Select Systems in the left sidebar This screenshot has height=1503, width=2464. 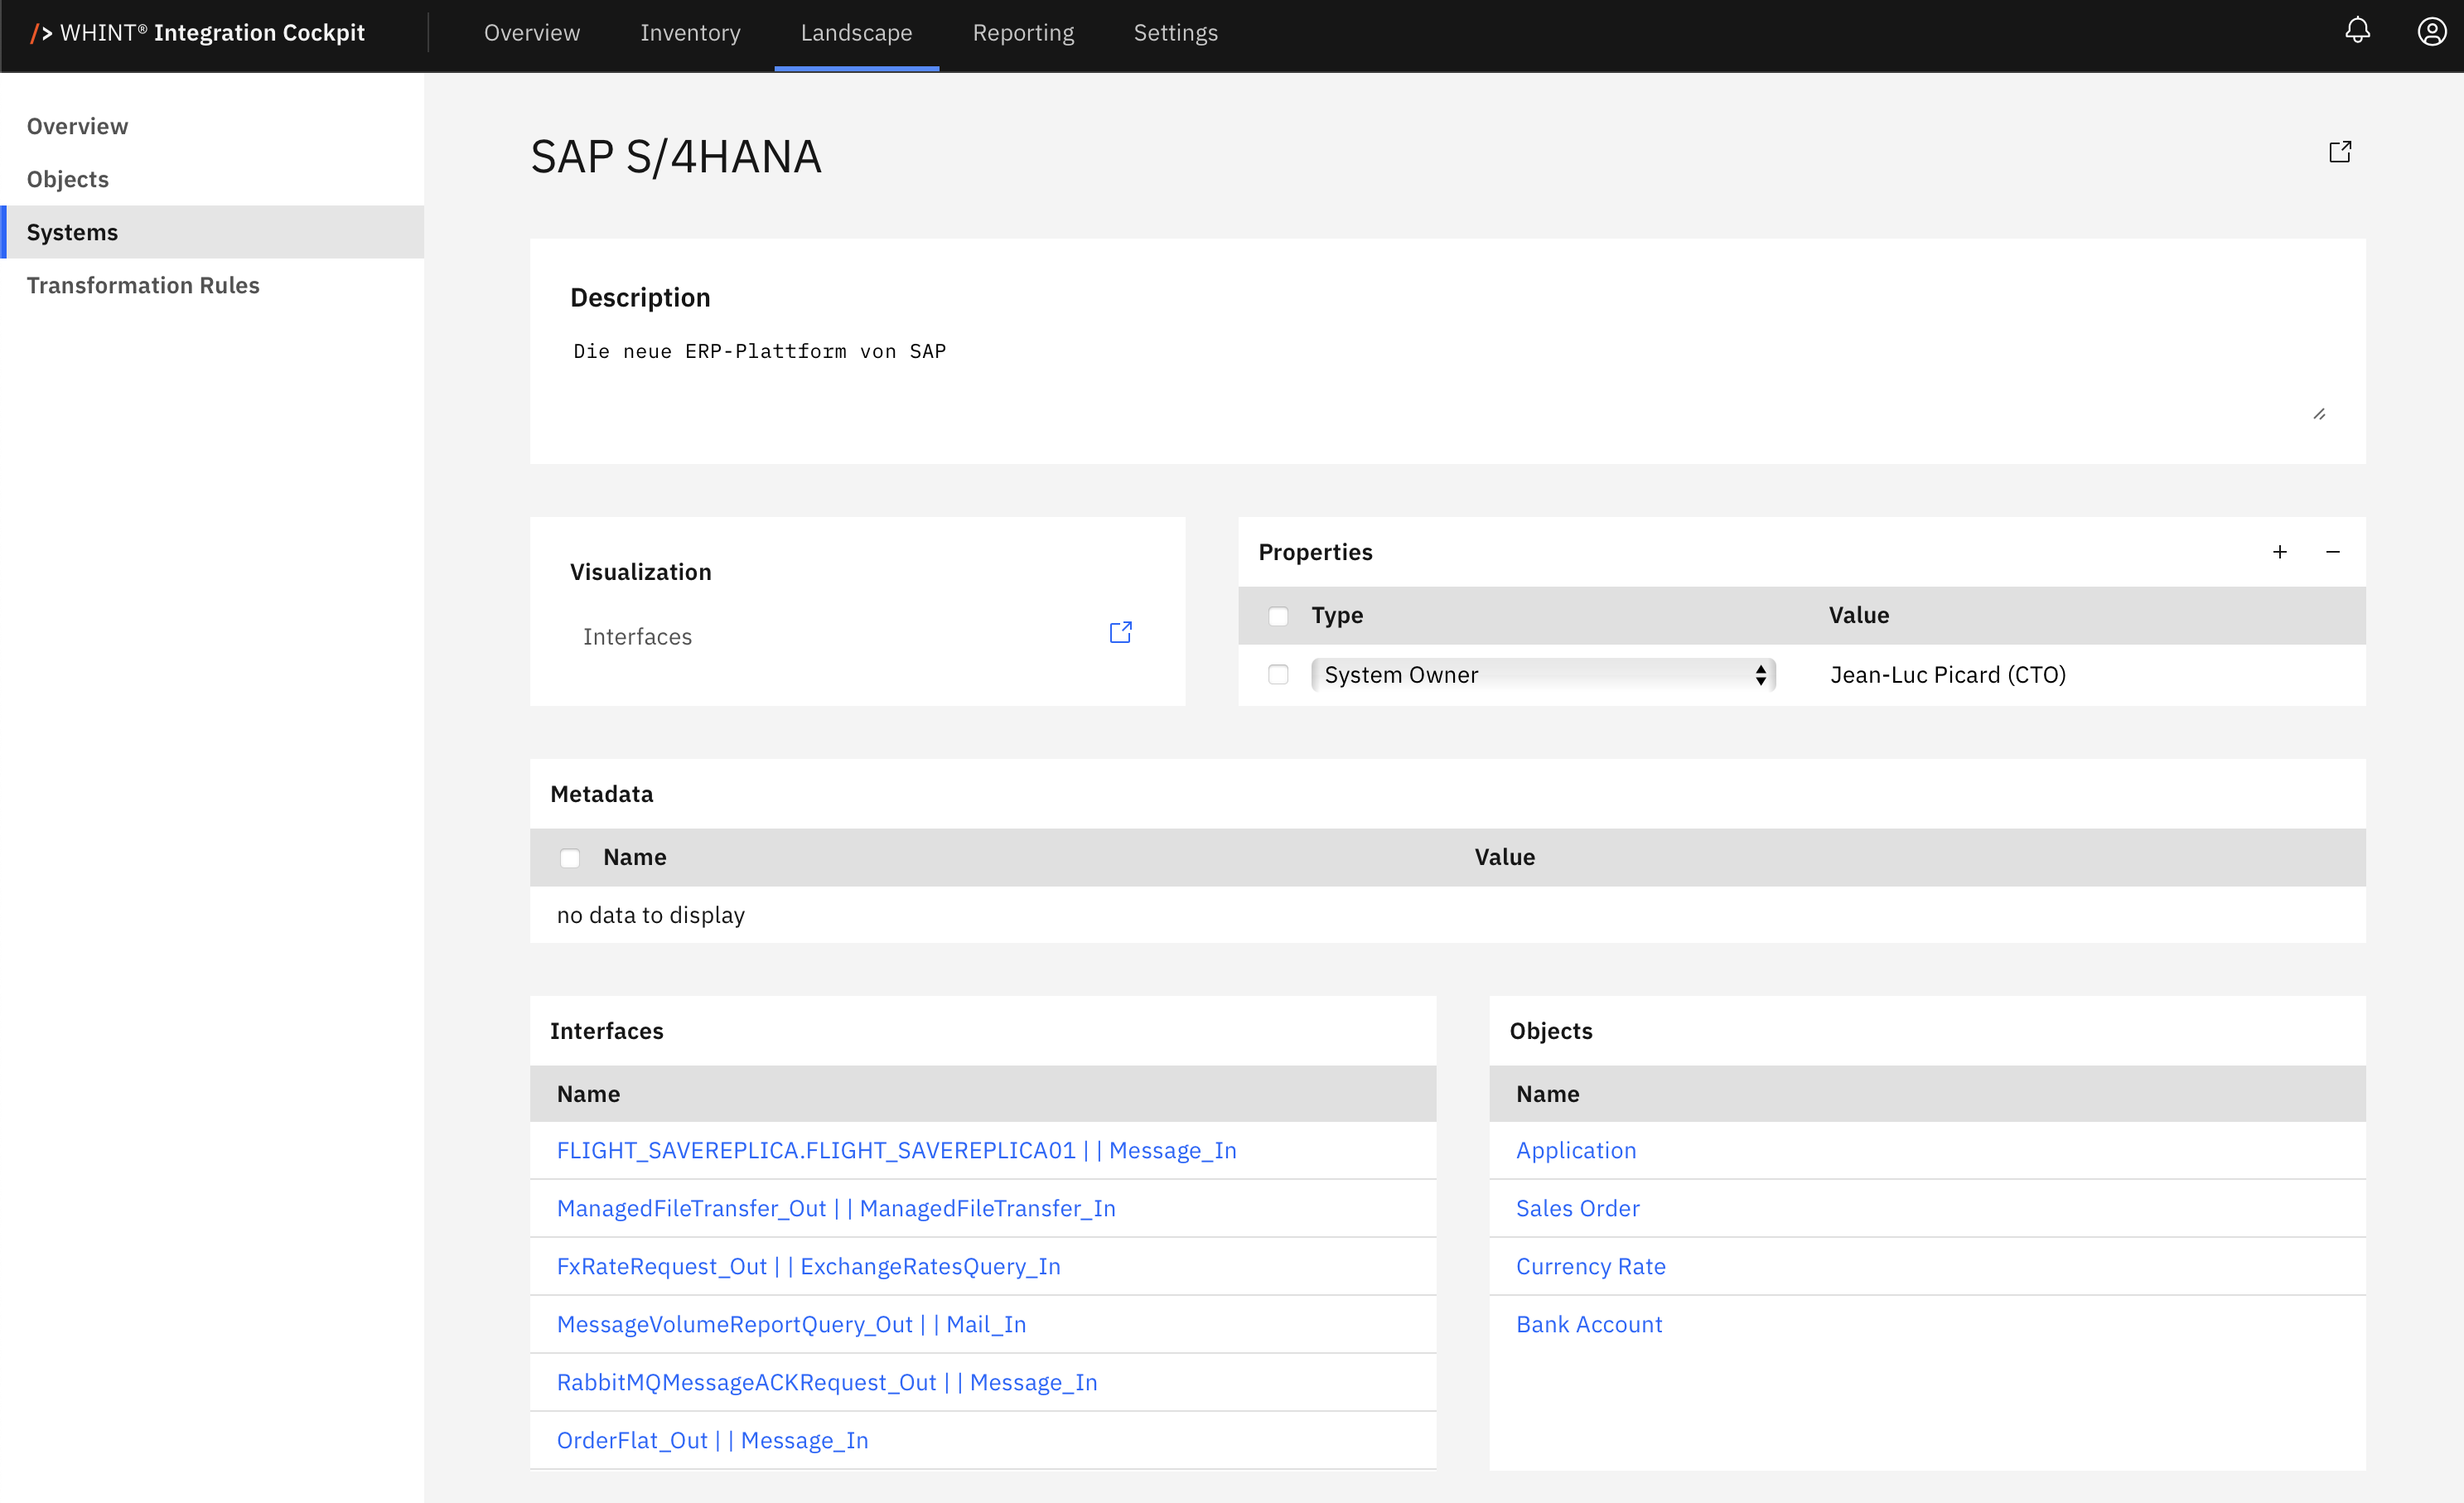point(212,232)
